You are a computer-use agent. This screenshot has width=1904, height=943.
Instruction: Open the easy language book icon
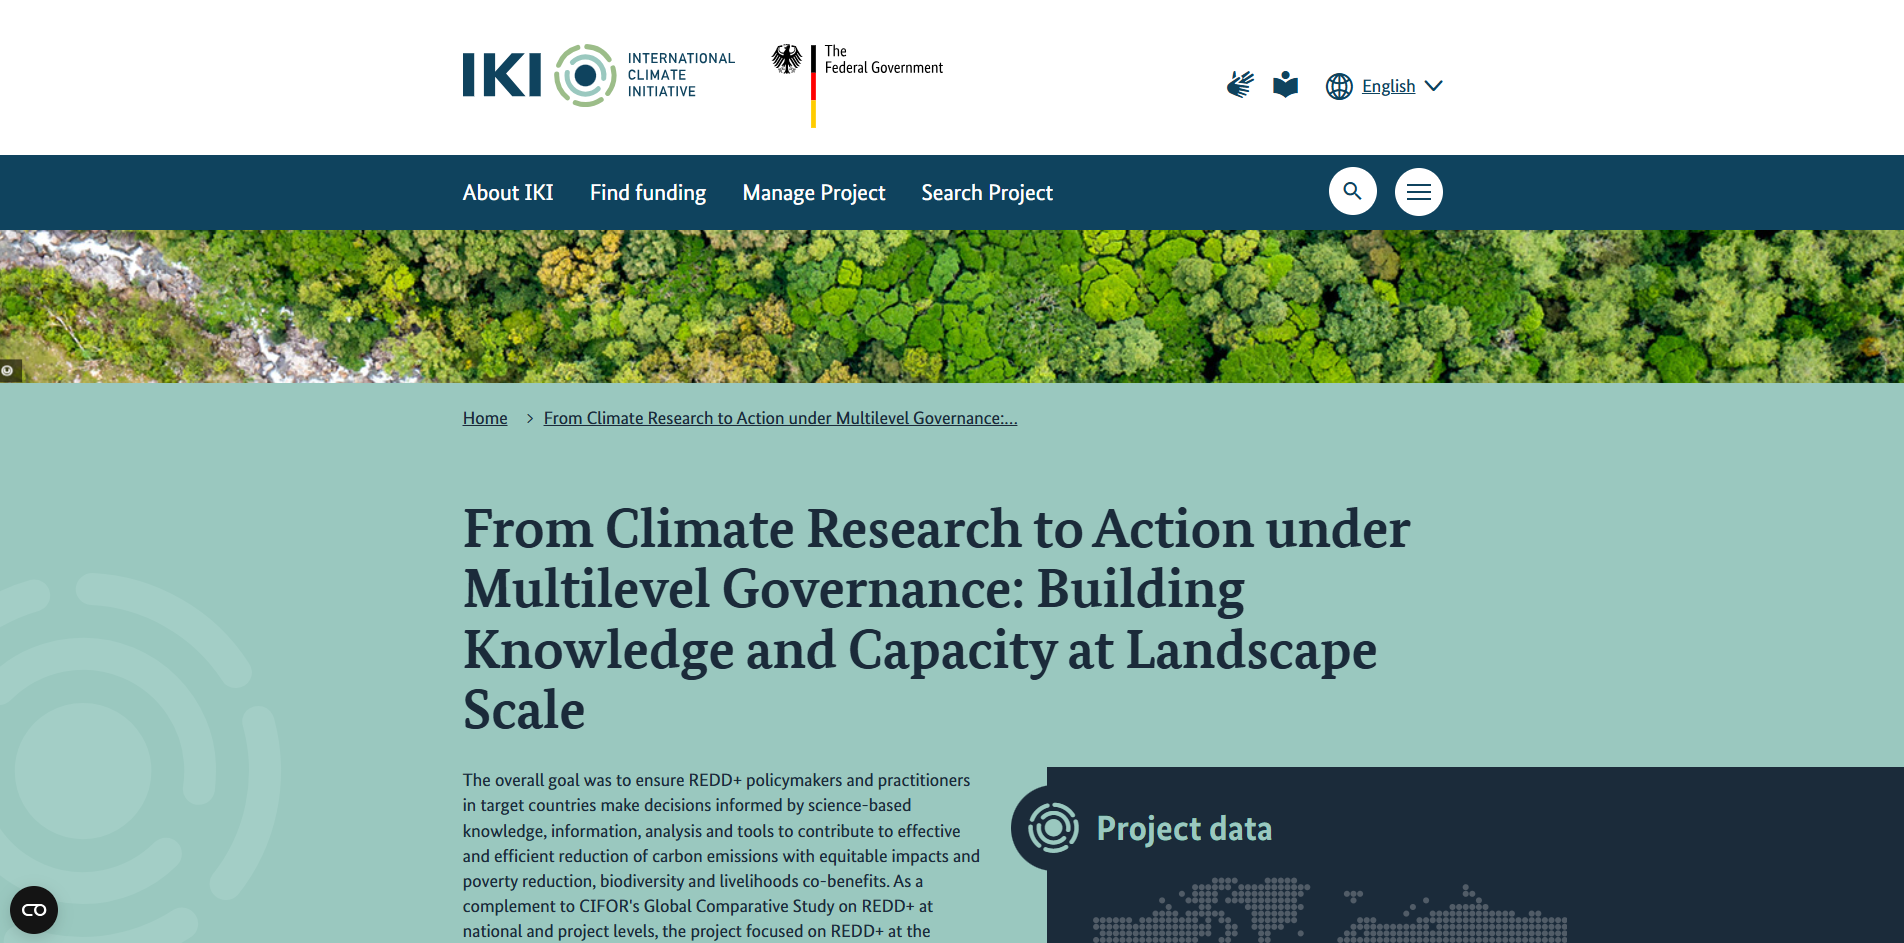[x=1285, y=85]
